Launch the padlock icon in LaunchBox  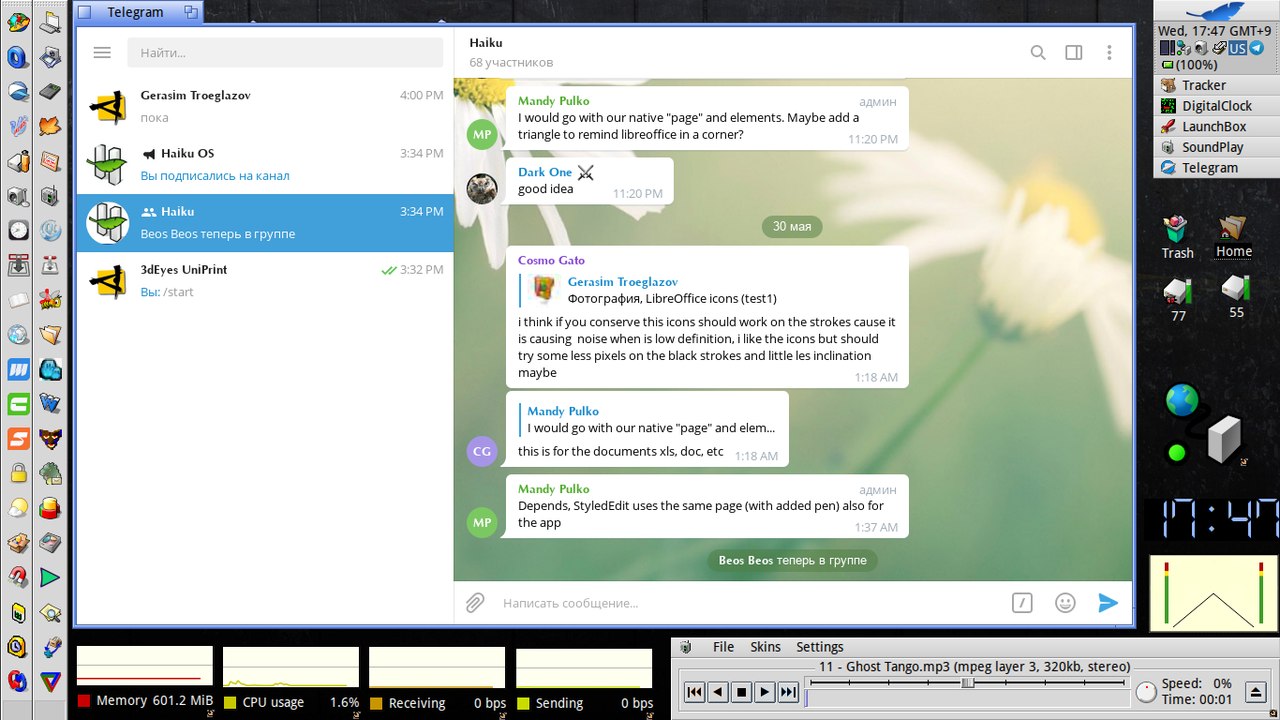(18, 472)
